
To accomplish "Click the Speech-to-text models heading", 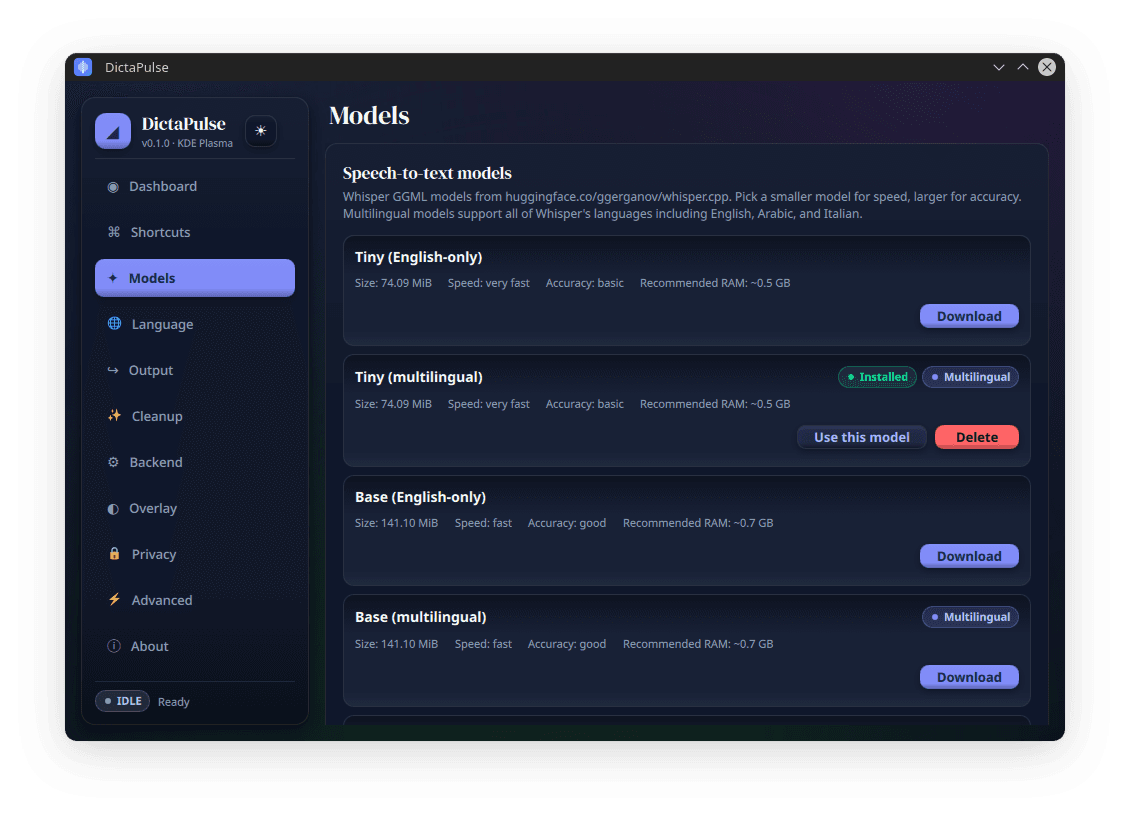I will pos(427,174).
